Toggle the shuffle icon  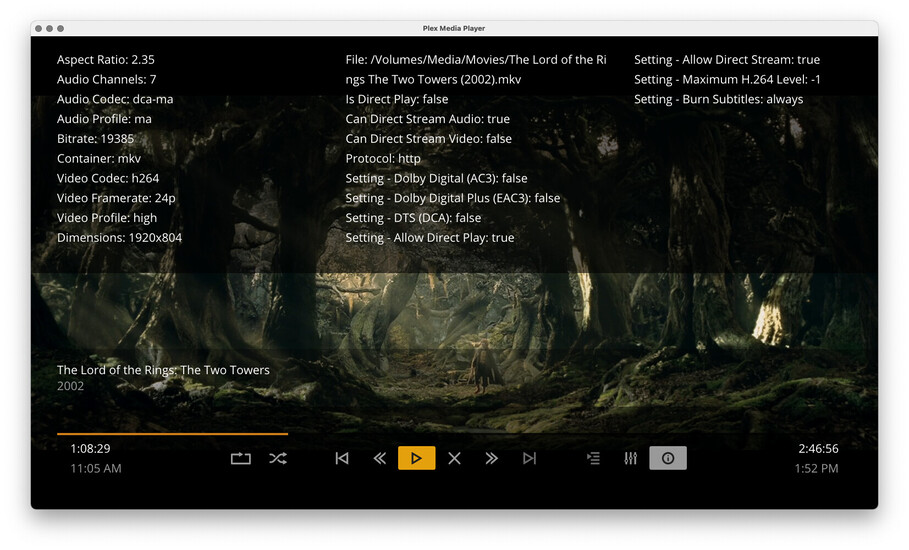(278, 458)
